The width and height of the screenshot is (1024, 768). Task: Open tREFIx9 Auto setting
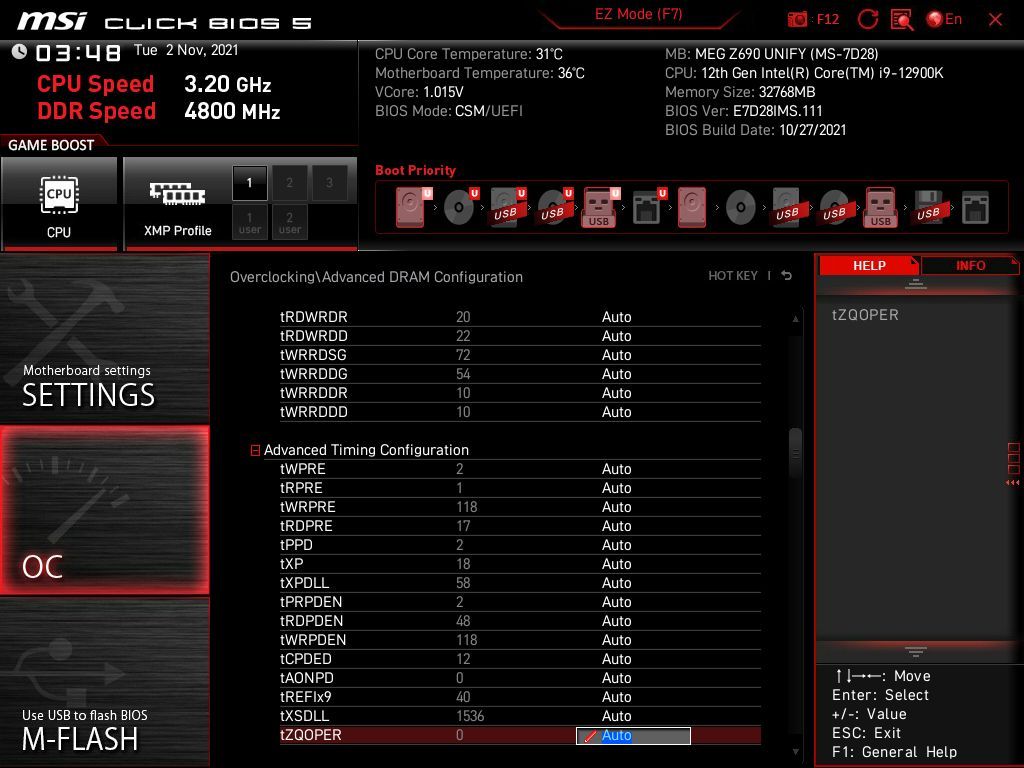[x=616, y=697]
